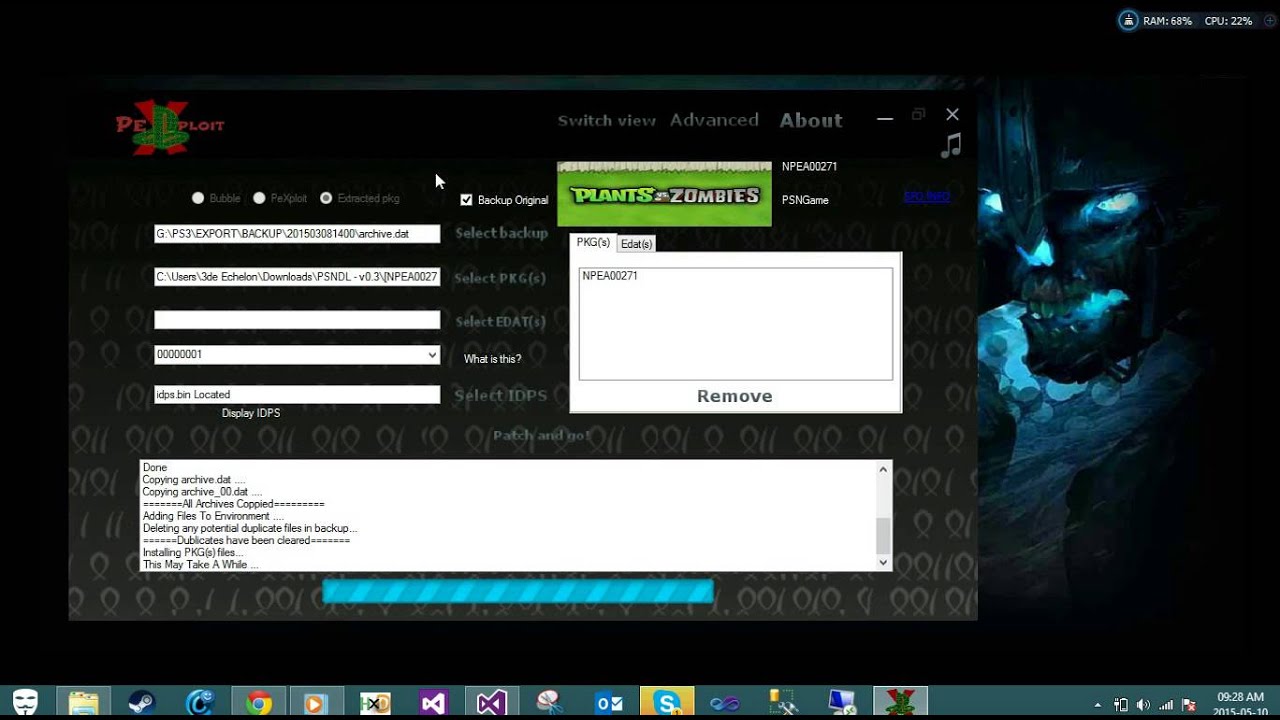Click the PeXploit taskbar icon

(x=900, y=703)
